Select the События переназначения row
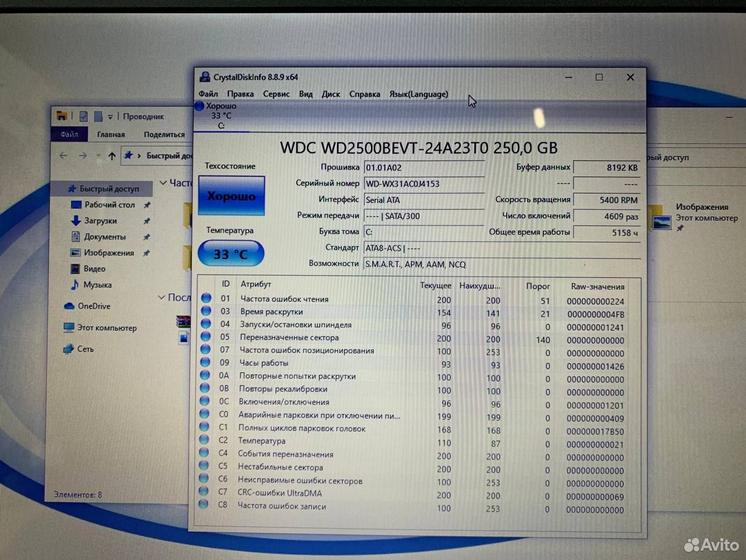746x560 pixels. (x=412, y=455)
